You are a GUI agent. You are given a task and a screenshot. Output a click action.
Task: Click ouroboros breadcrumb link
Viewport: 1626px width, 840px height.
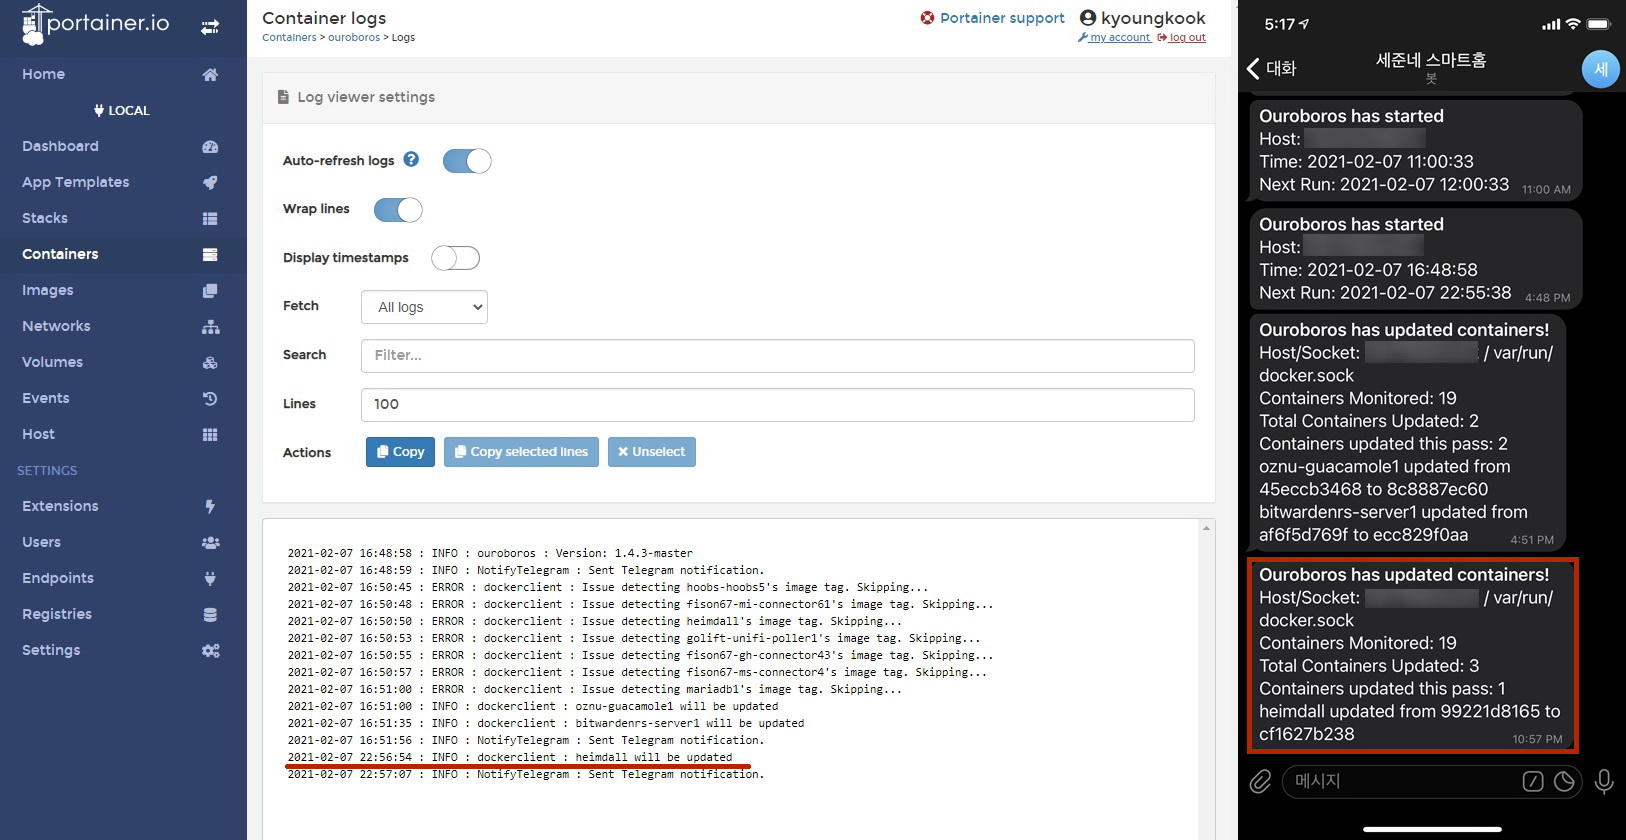click(354, 38)
